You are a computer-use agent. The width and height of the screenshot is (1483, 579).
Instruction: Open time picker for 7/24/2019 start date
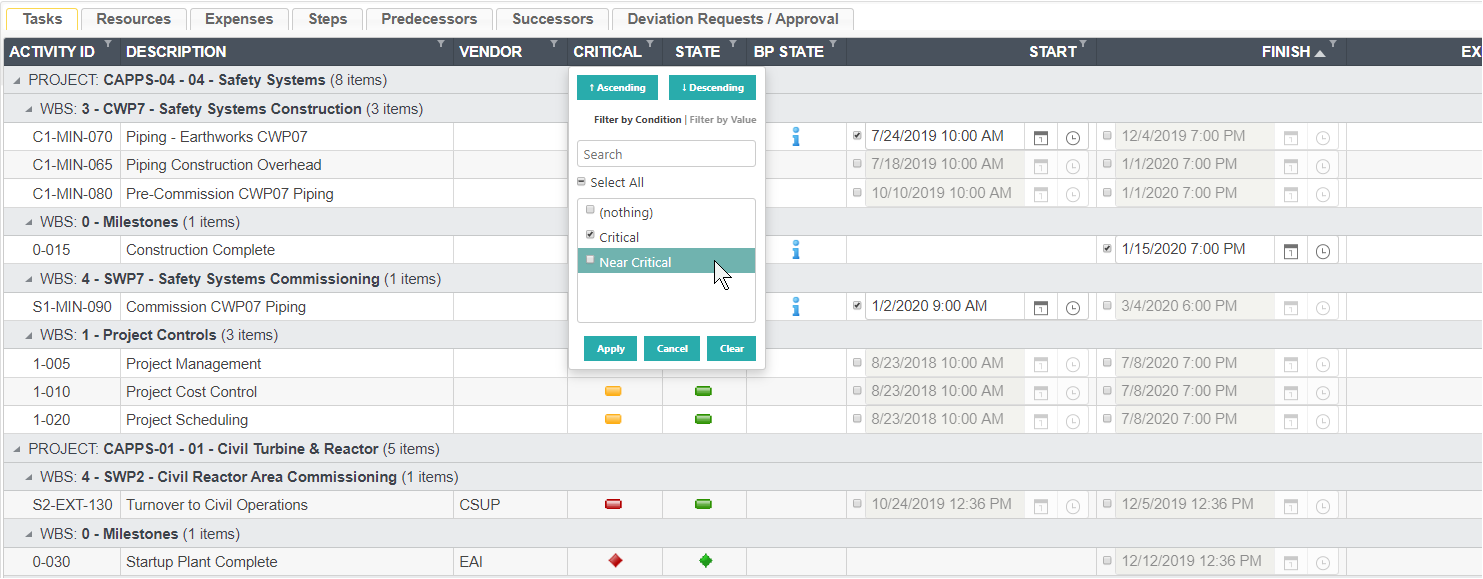point(1073,137)
